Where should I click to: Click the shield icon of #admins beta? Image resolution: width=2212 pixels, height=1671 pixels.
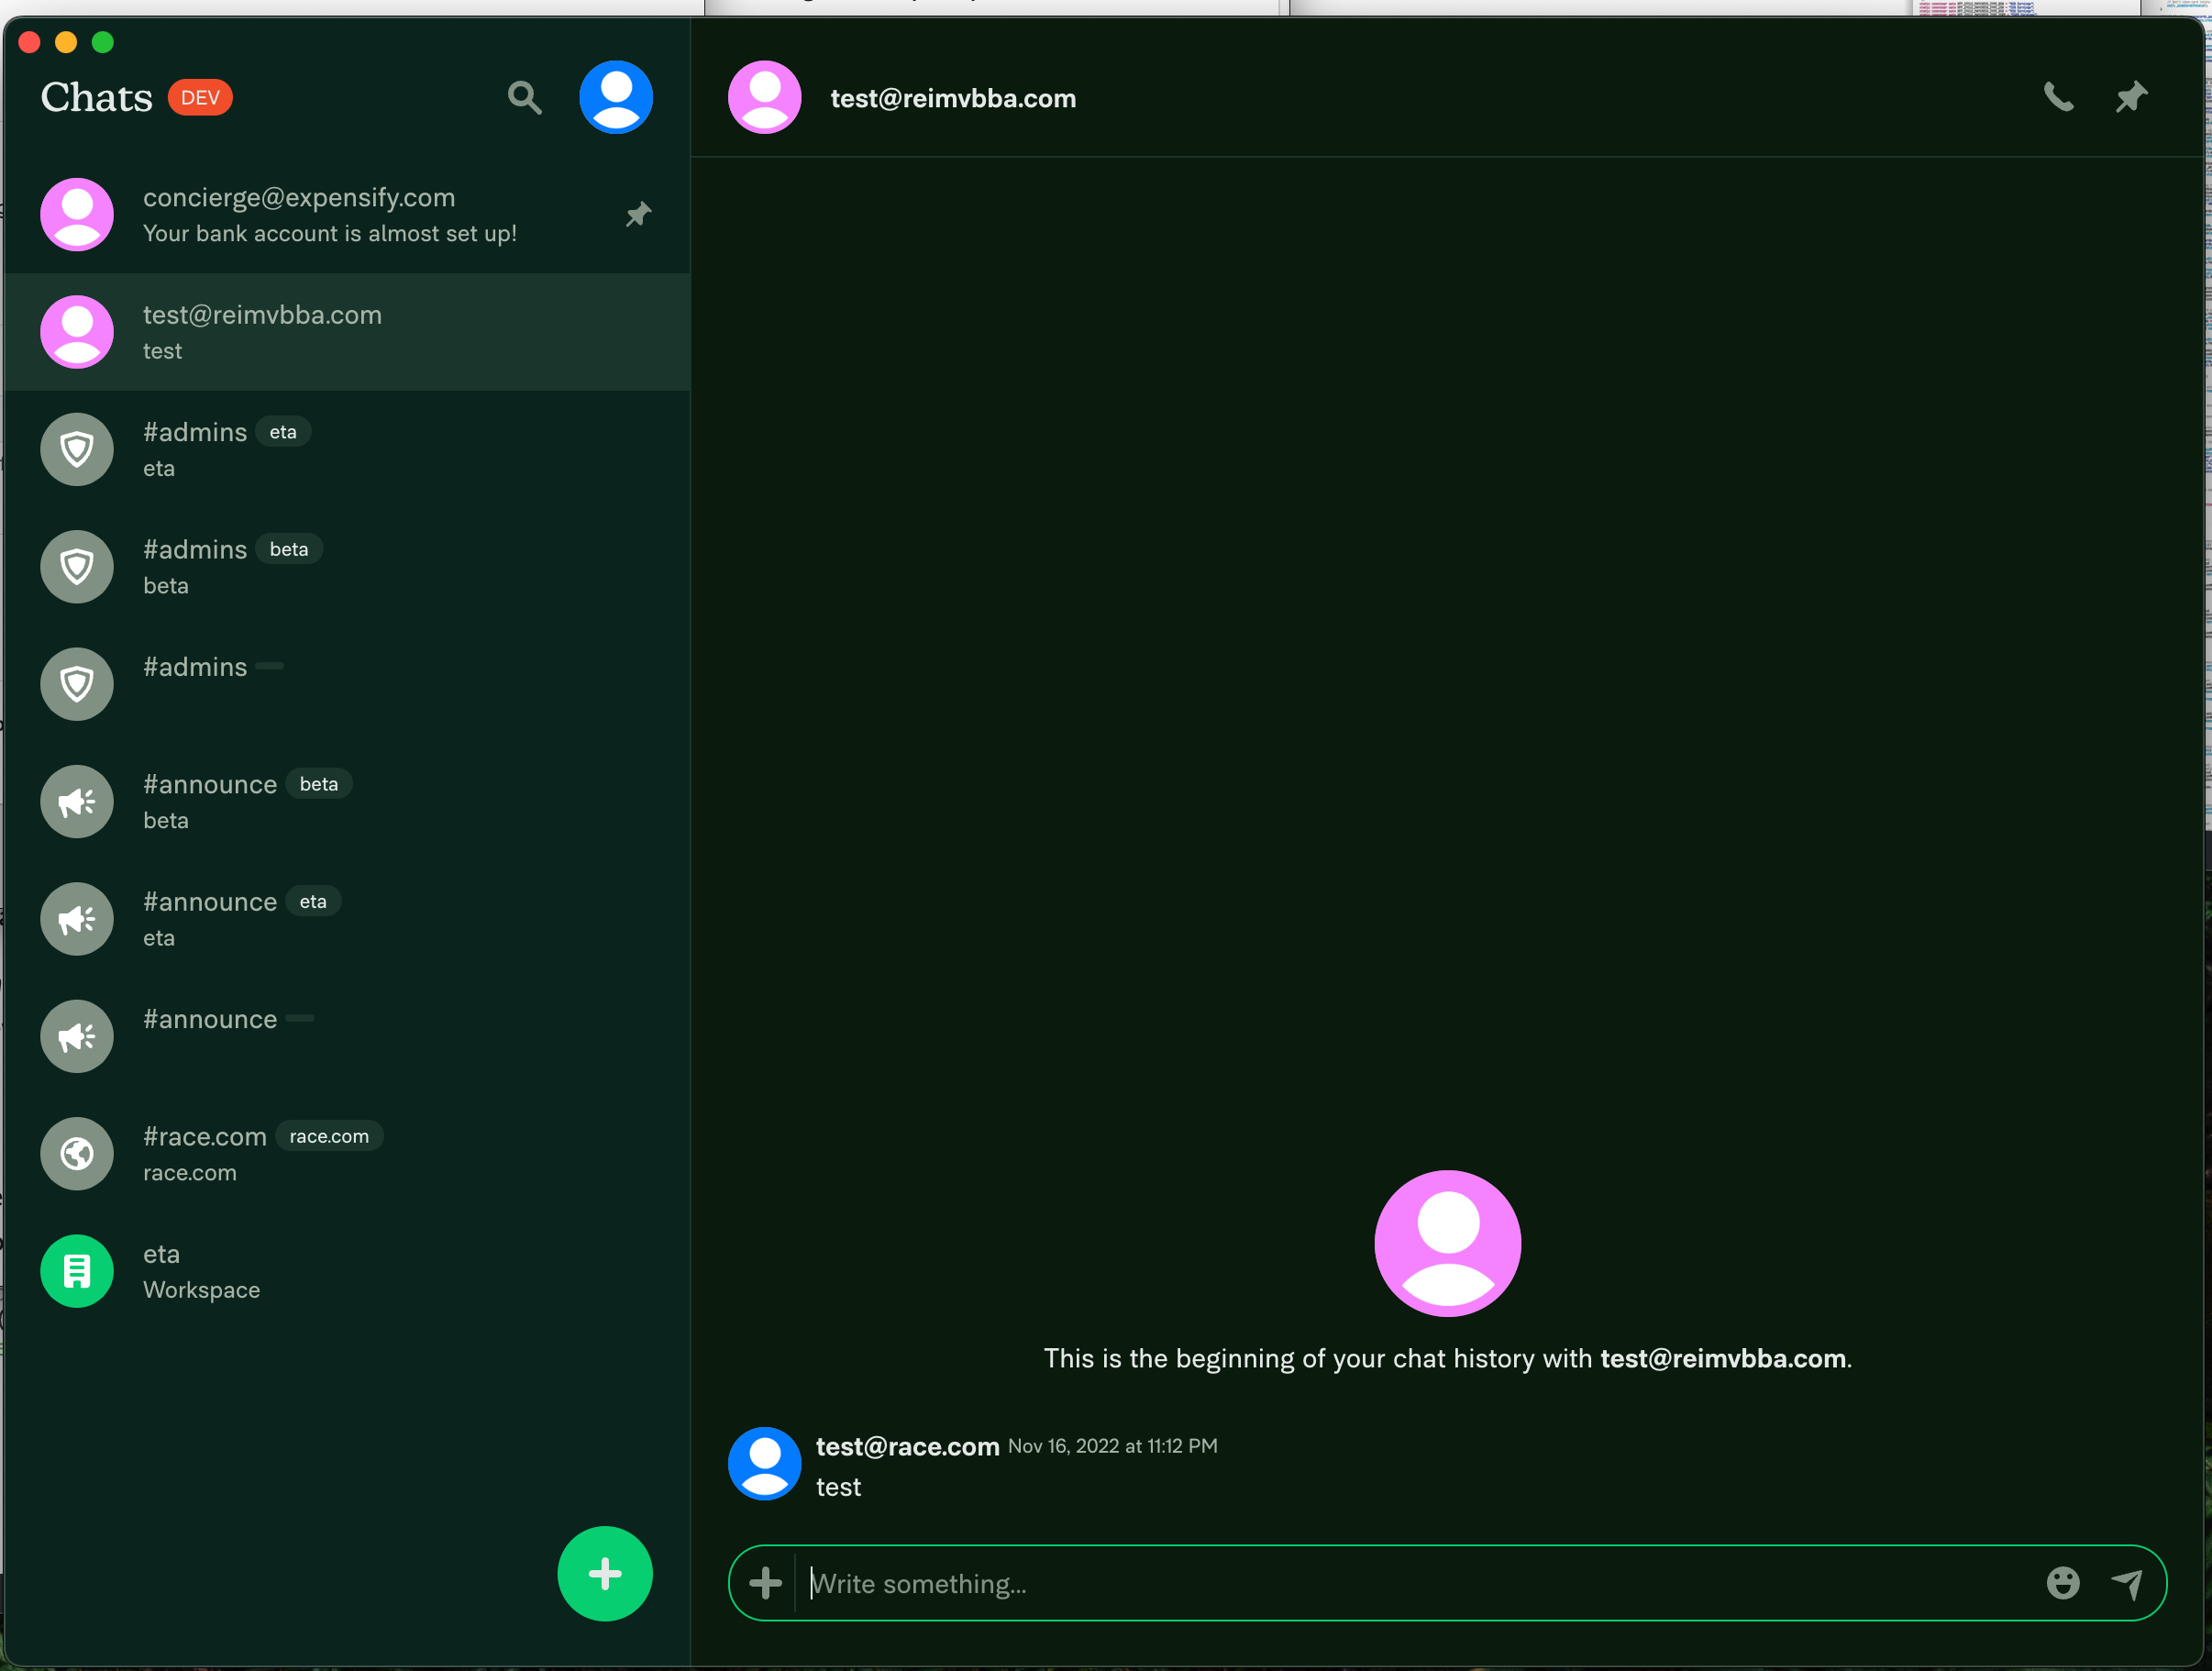click(77, 566)
